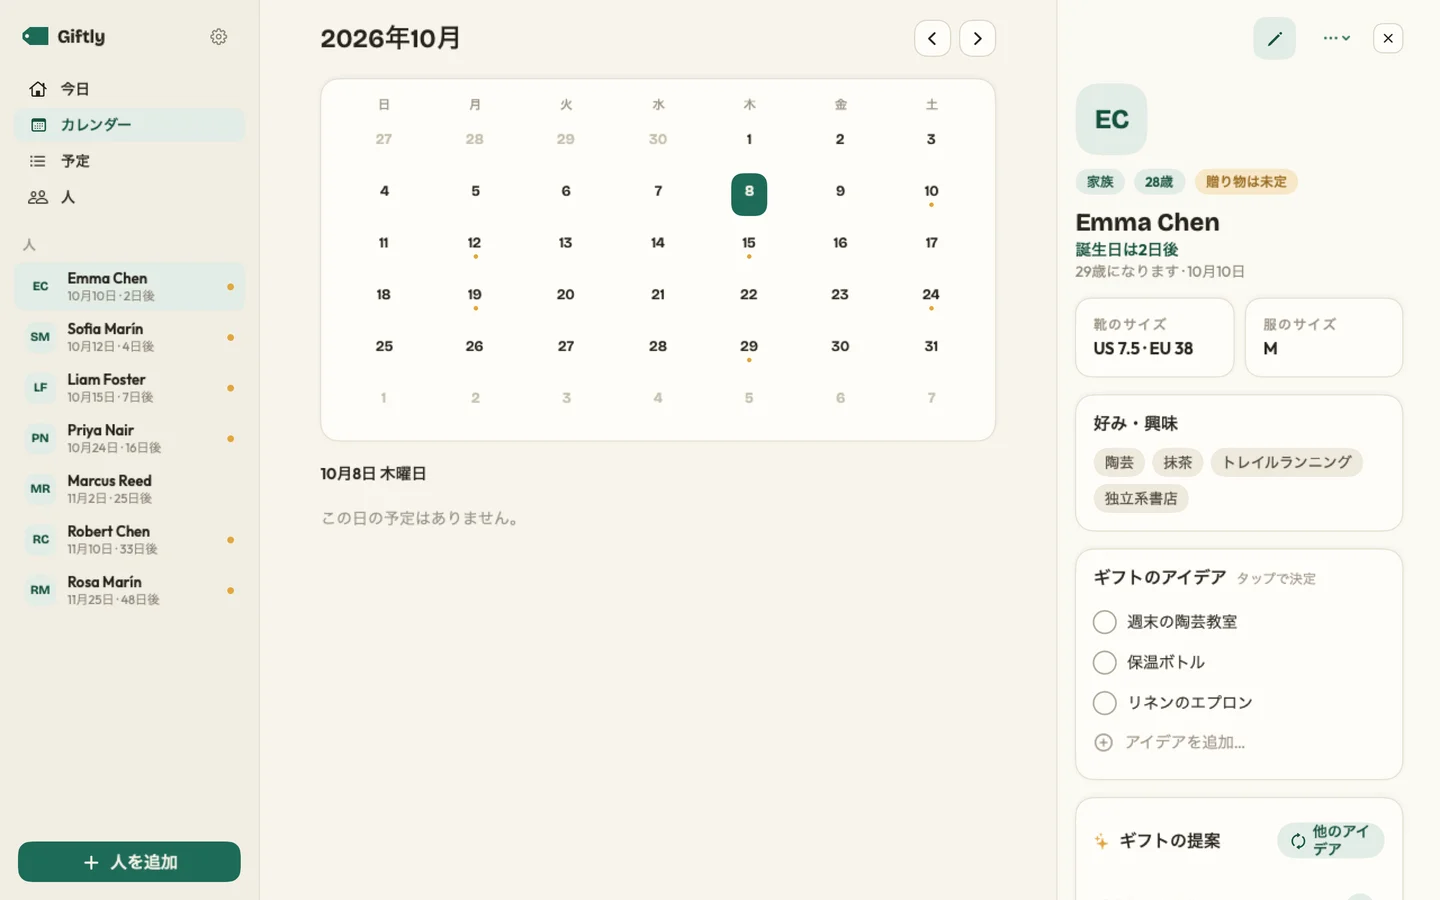This screenshot has width=1440, height=900.
Task: Click the 服のサイズ M card
Action: coord(1324,337)
